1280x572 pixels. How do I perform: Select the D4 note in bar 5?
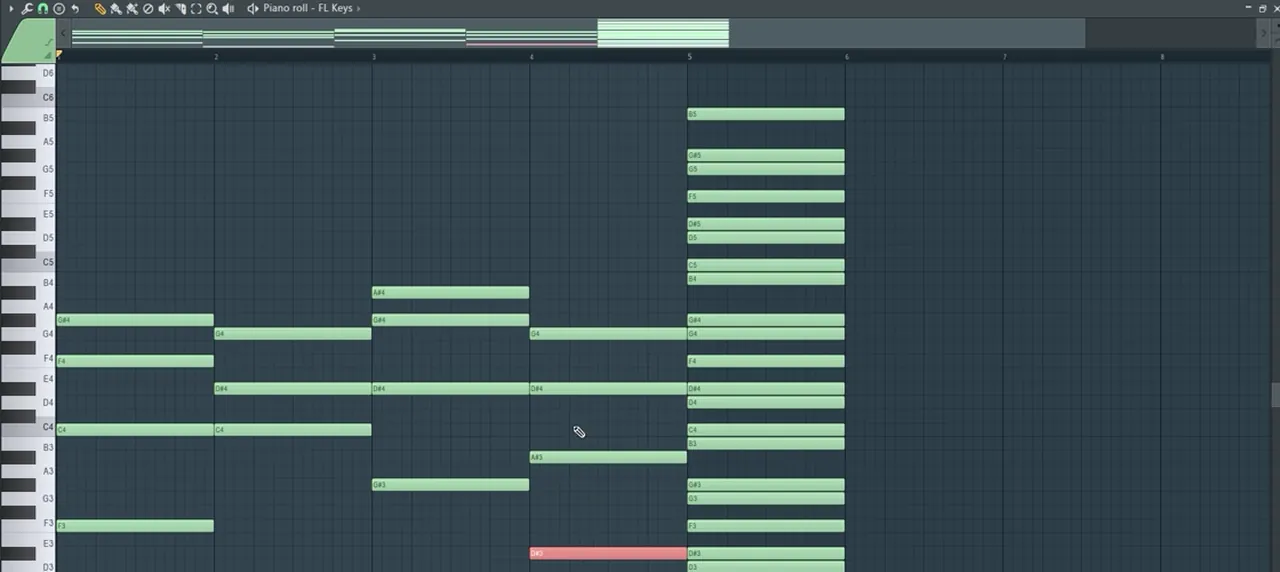point(766,402)
